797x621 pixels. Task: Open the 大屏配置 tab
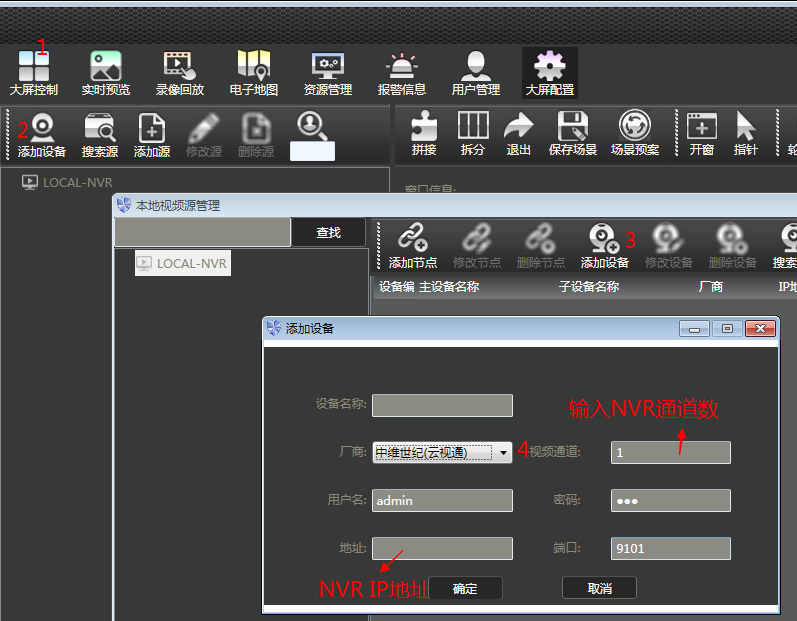(x=549, y=73)
